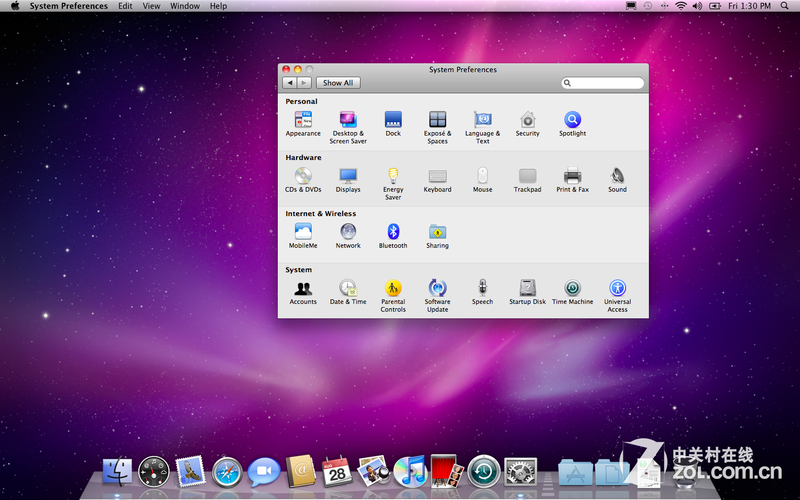This screenshot has width=800, height=500.
Task: Launch Dashboard from the Dock
Action: click(154, 471)
